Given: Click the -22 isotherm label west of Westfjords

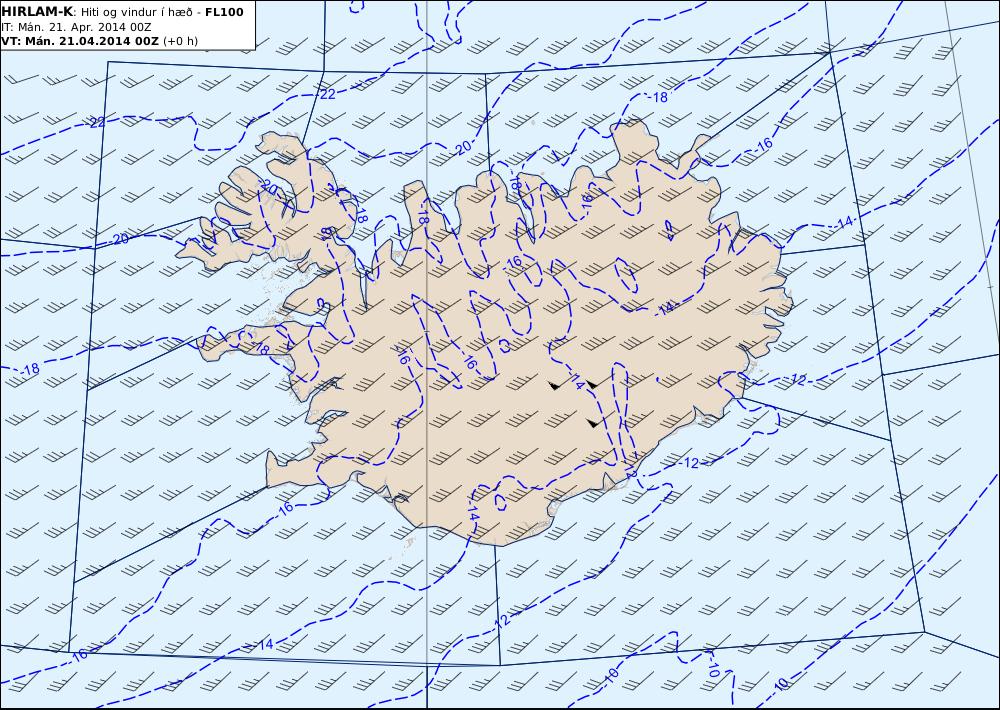Looking at the screenshot, I should coord(97,122).
